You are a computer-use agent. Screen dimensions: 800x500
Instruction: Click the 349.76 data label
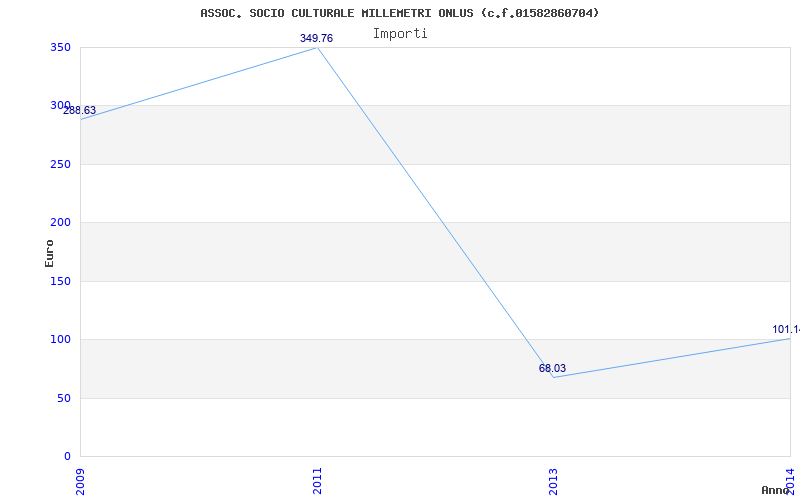tap(316, 38)
